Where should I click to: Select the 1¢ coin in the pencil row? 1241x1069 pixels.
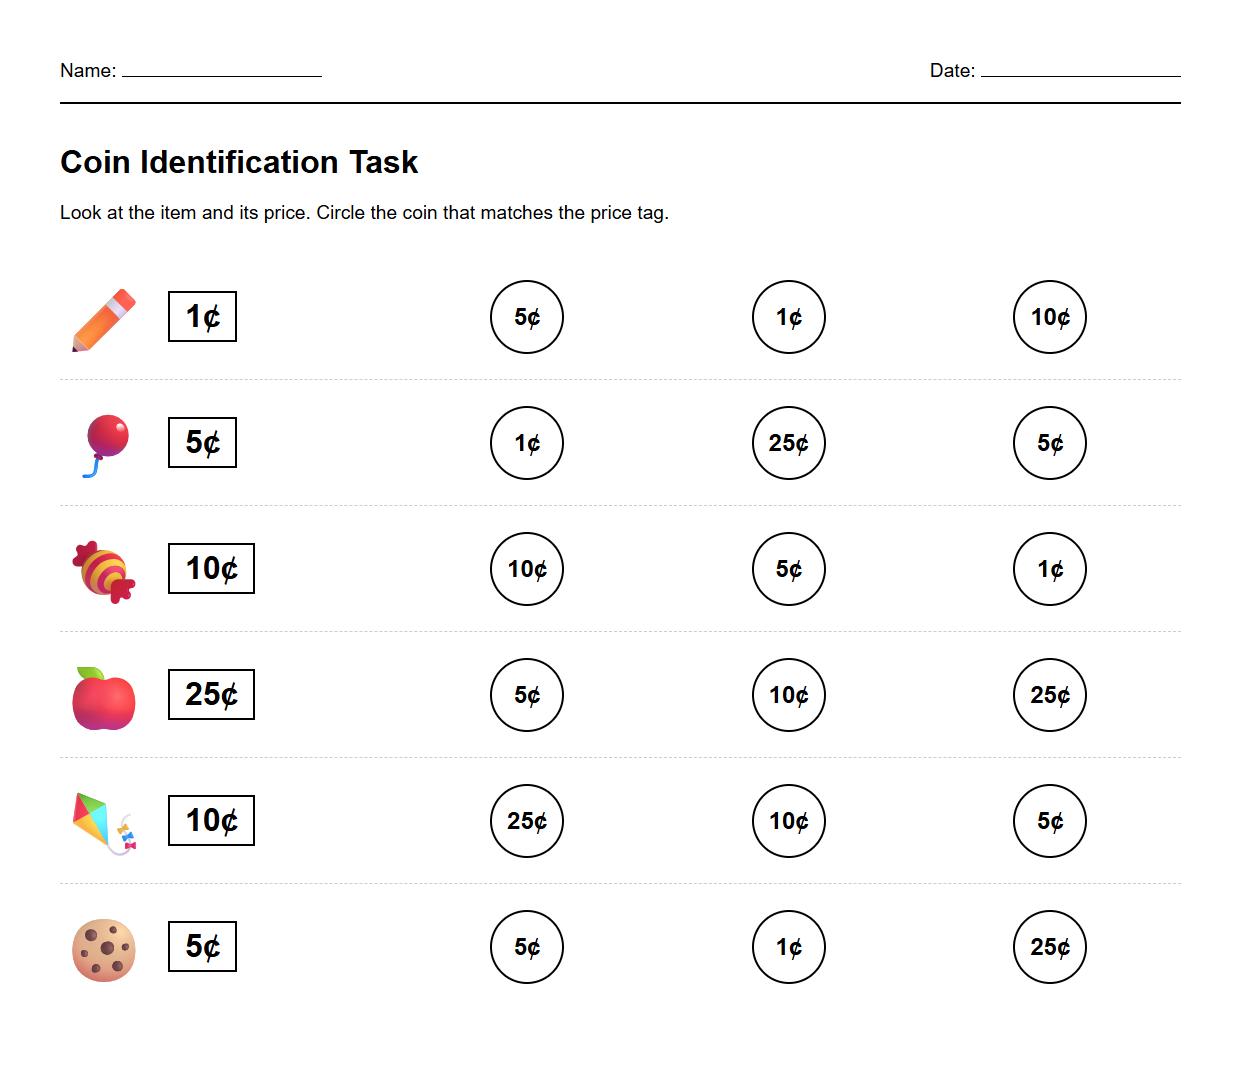pyautogui.click(x=788, y=317)
